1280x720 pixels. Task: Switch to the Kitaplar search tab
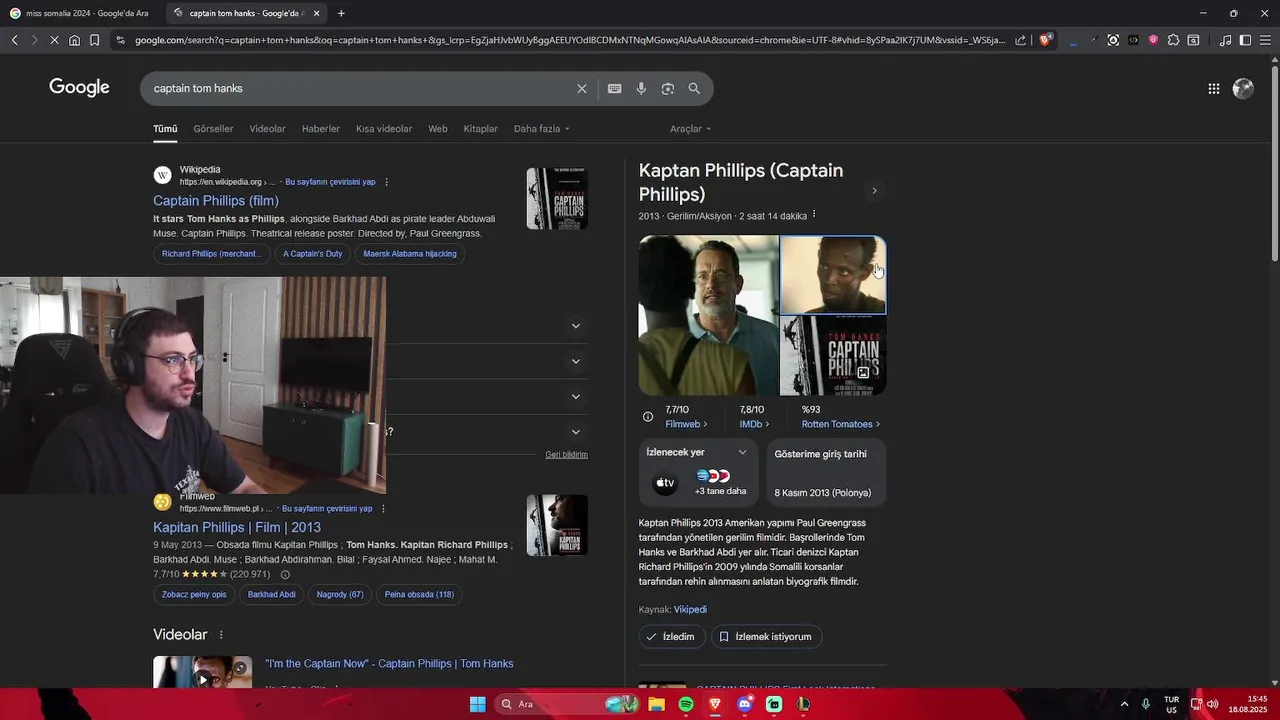480,129
